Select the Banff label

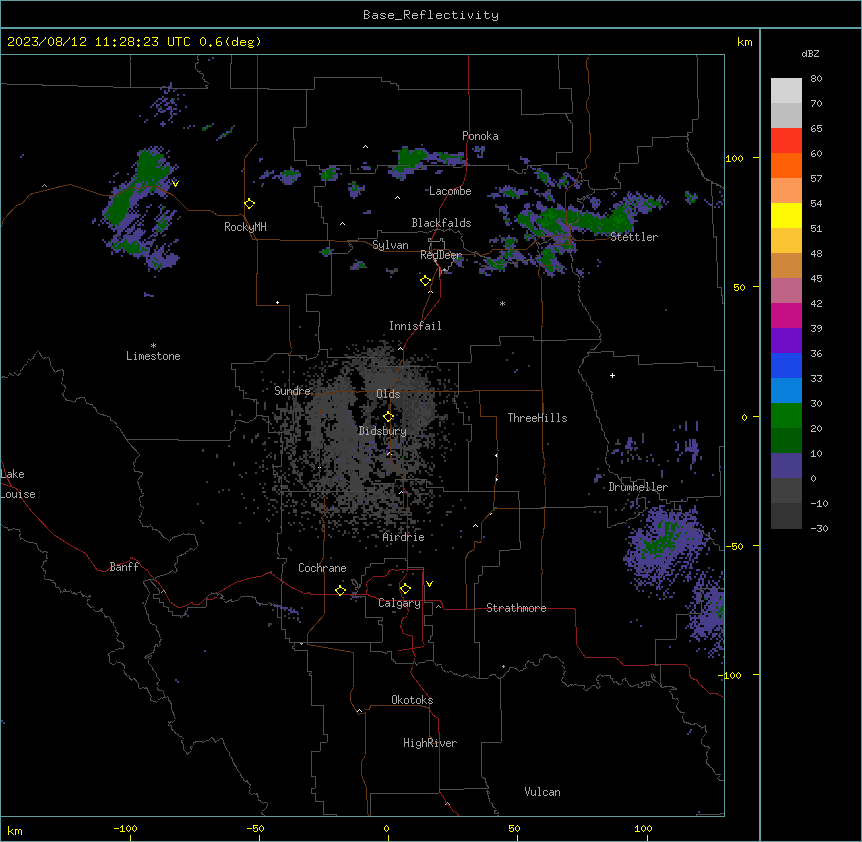click(124, 567)
